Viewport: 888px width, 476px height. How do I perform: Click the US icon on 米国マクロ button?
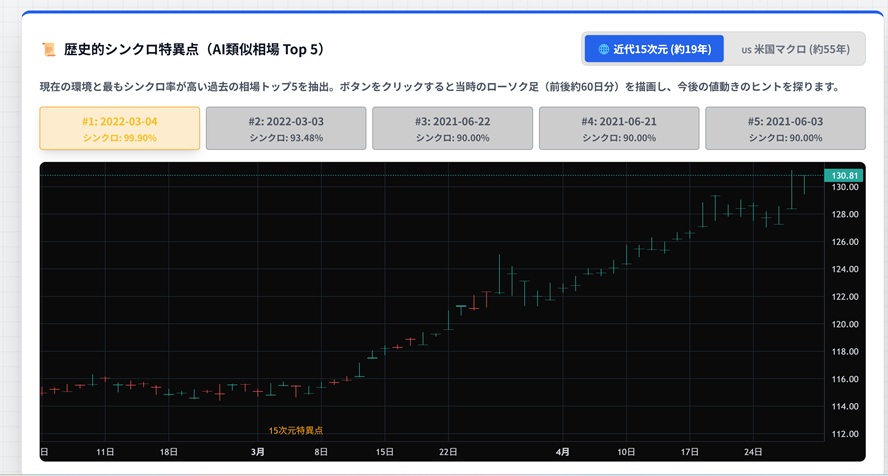pyautogui.click(x=746, y=49)
